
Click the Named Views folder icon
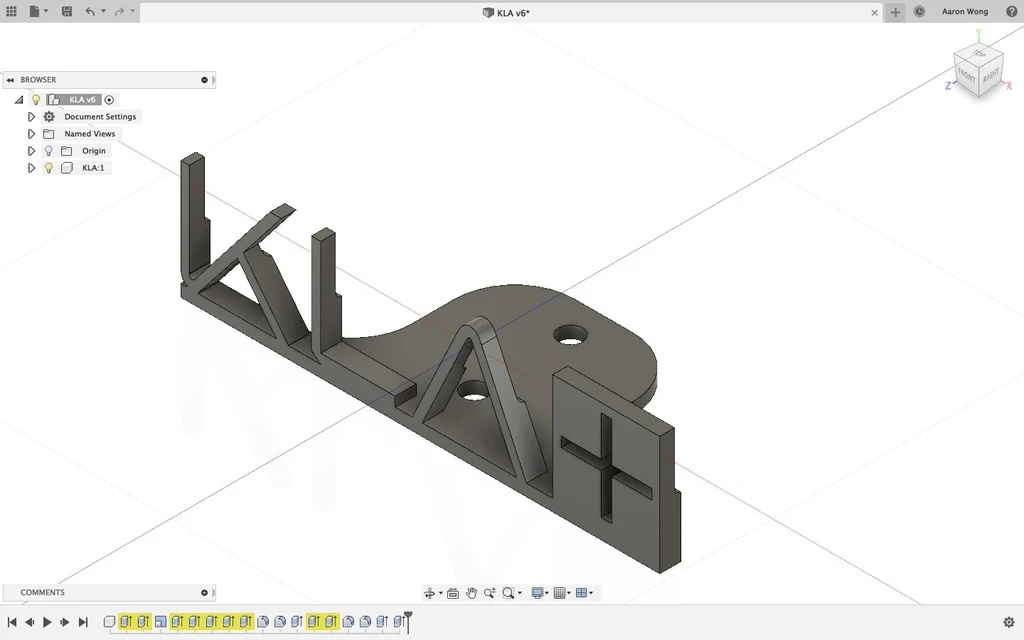pos(48,134)
